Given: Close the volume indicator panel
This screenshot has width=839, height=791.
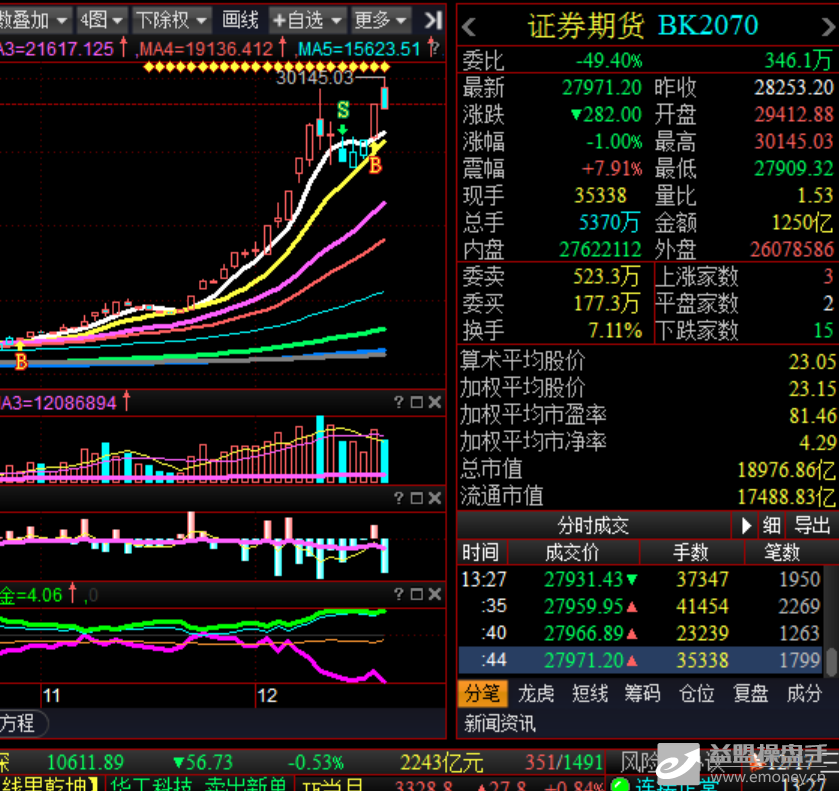Looking at the screenshot, I should click(434, 402).
